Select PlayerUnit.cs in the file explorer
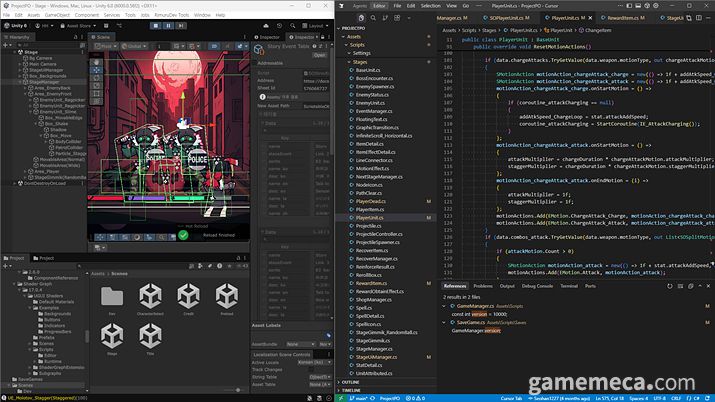This screenshot has height=402, width=715. click(x=369, y=217)
